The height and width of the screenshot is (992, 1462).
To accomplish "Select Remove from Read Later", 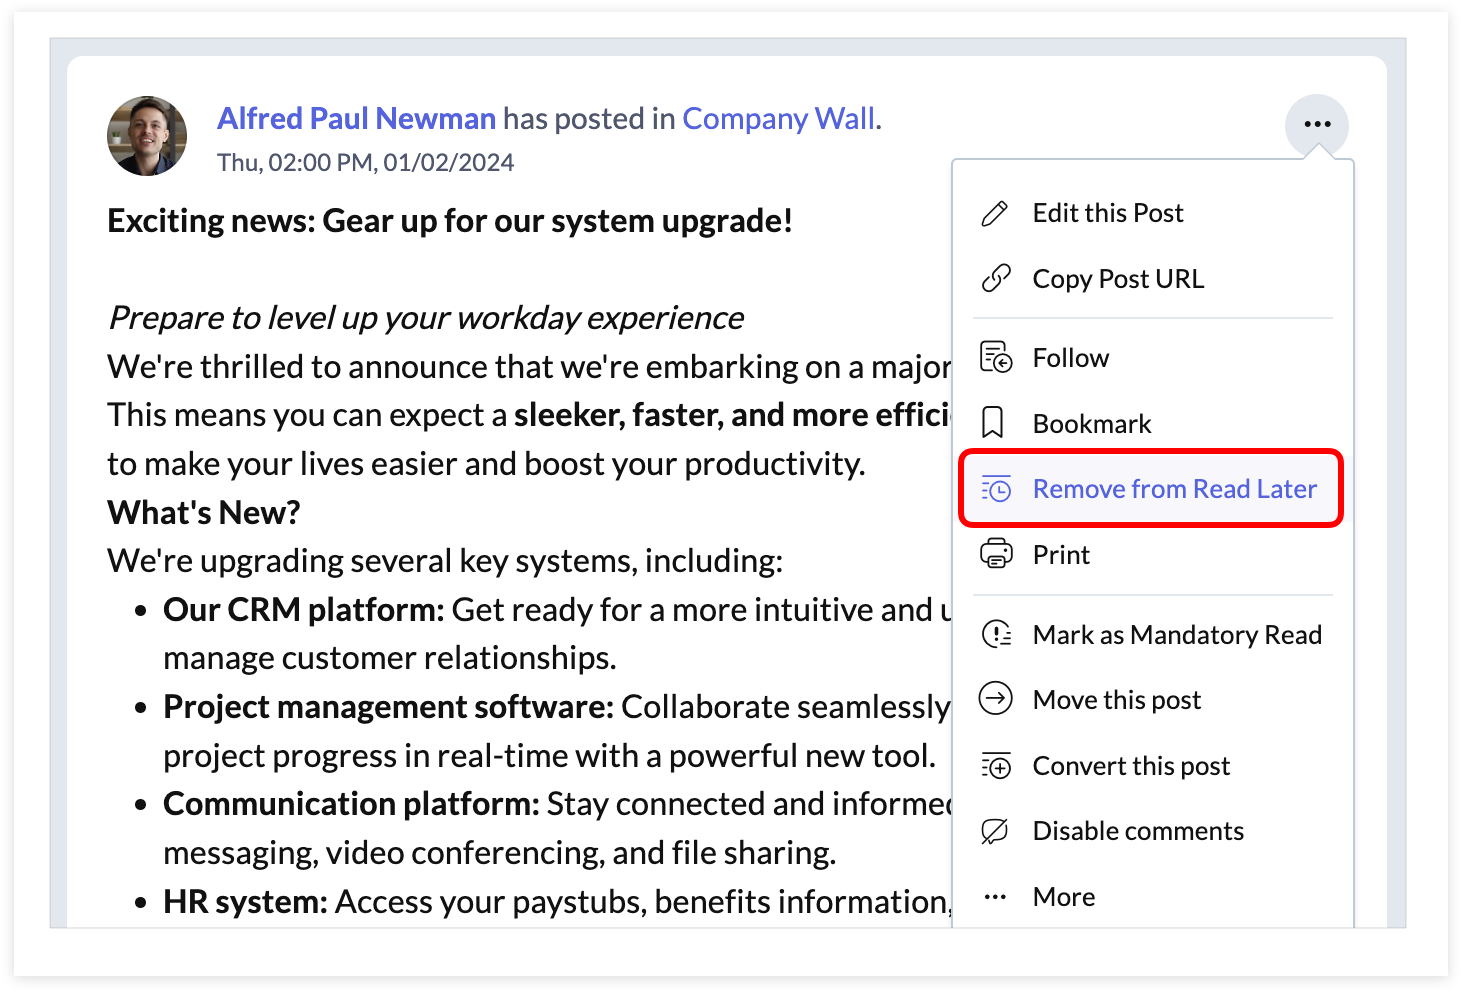I will [1151, 489].
